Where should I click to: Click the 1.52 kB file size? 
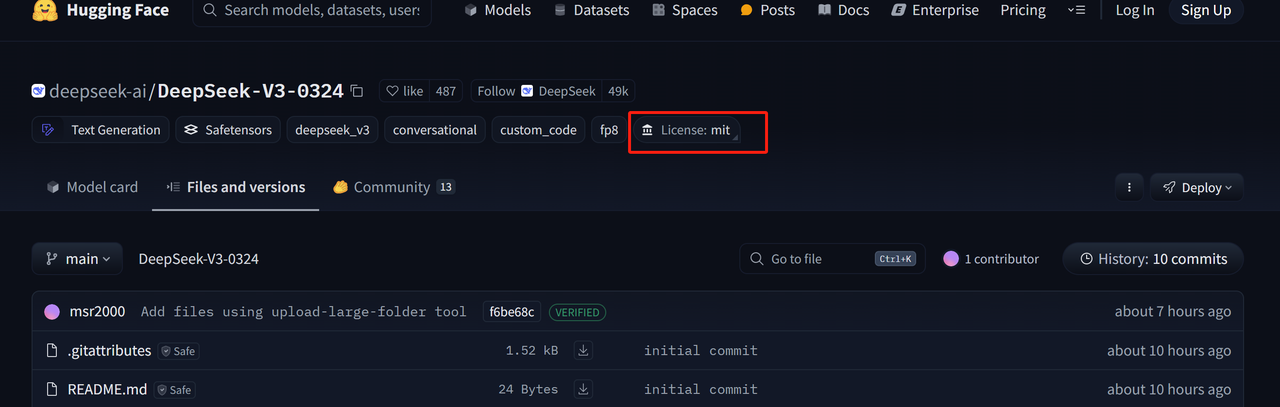click(x=532, y=351)
